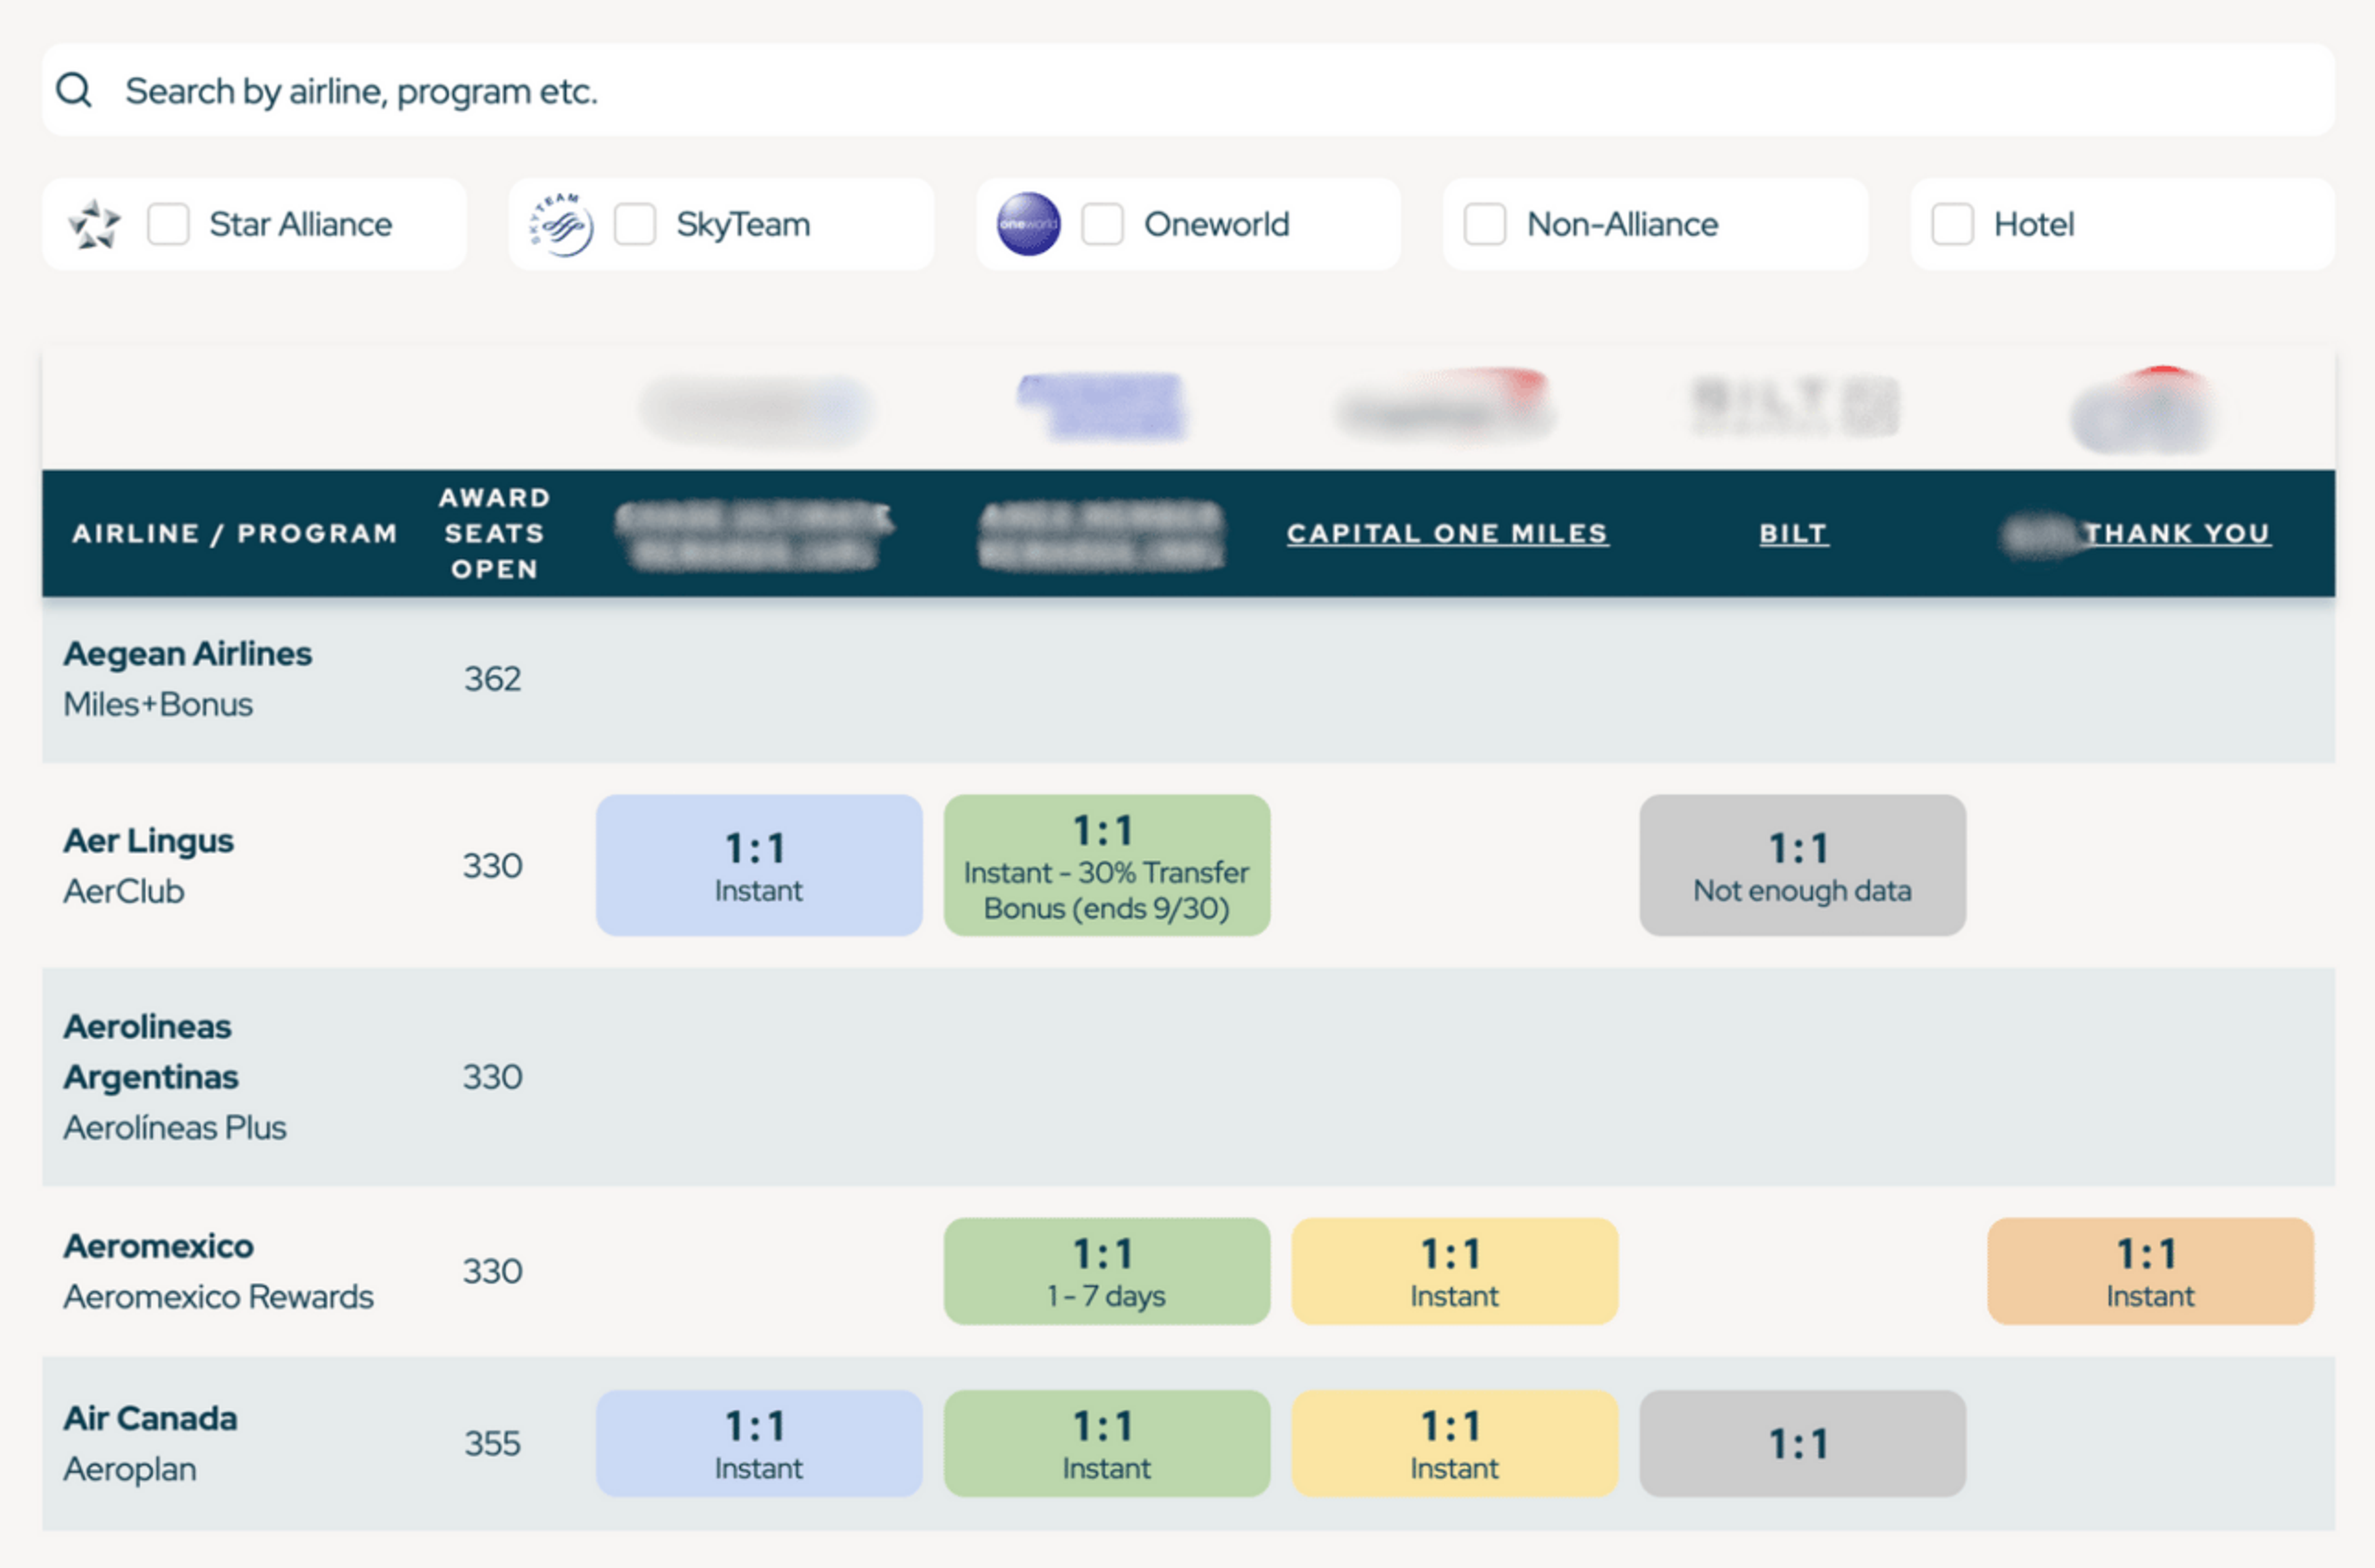Click Aeromexico's 330 award seats value

tap(492, 1271)
